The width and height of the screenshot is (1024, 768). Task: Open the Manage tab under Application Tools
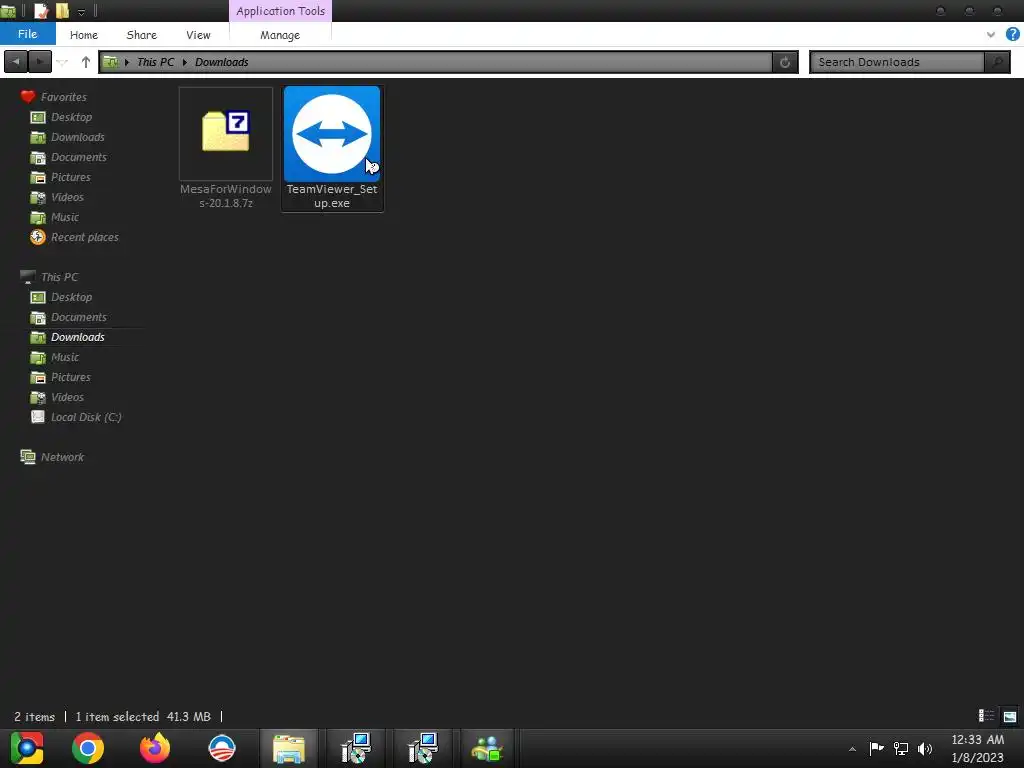[280, 35]
